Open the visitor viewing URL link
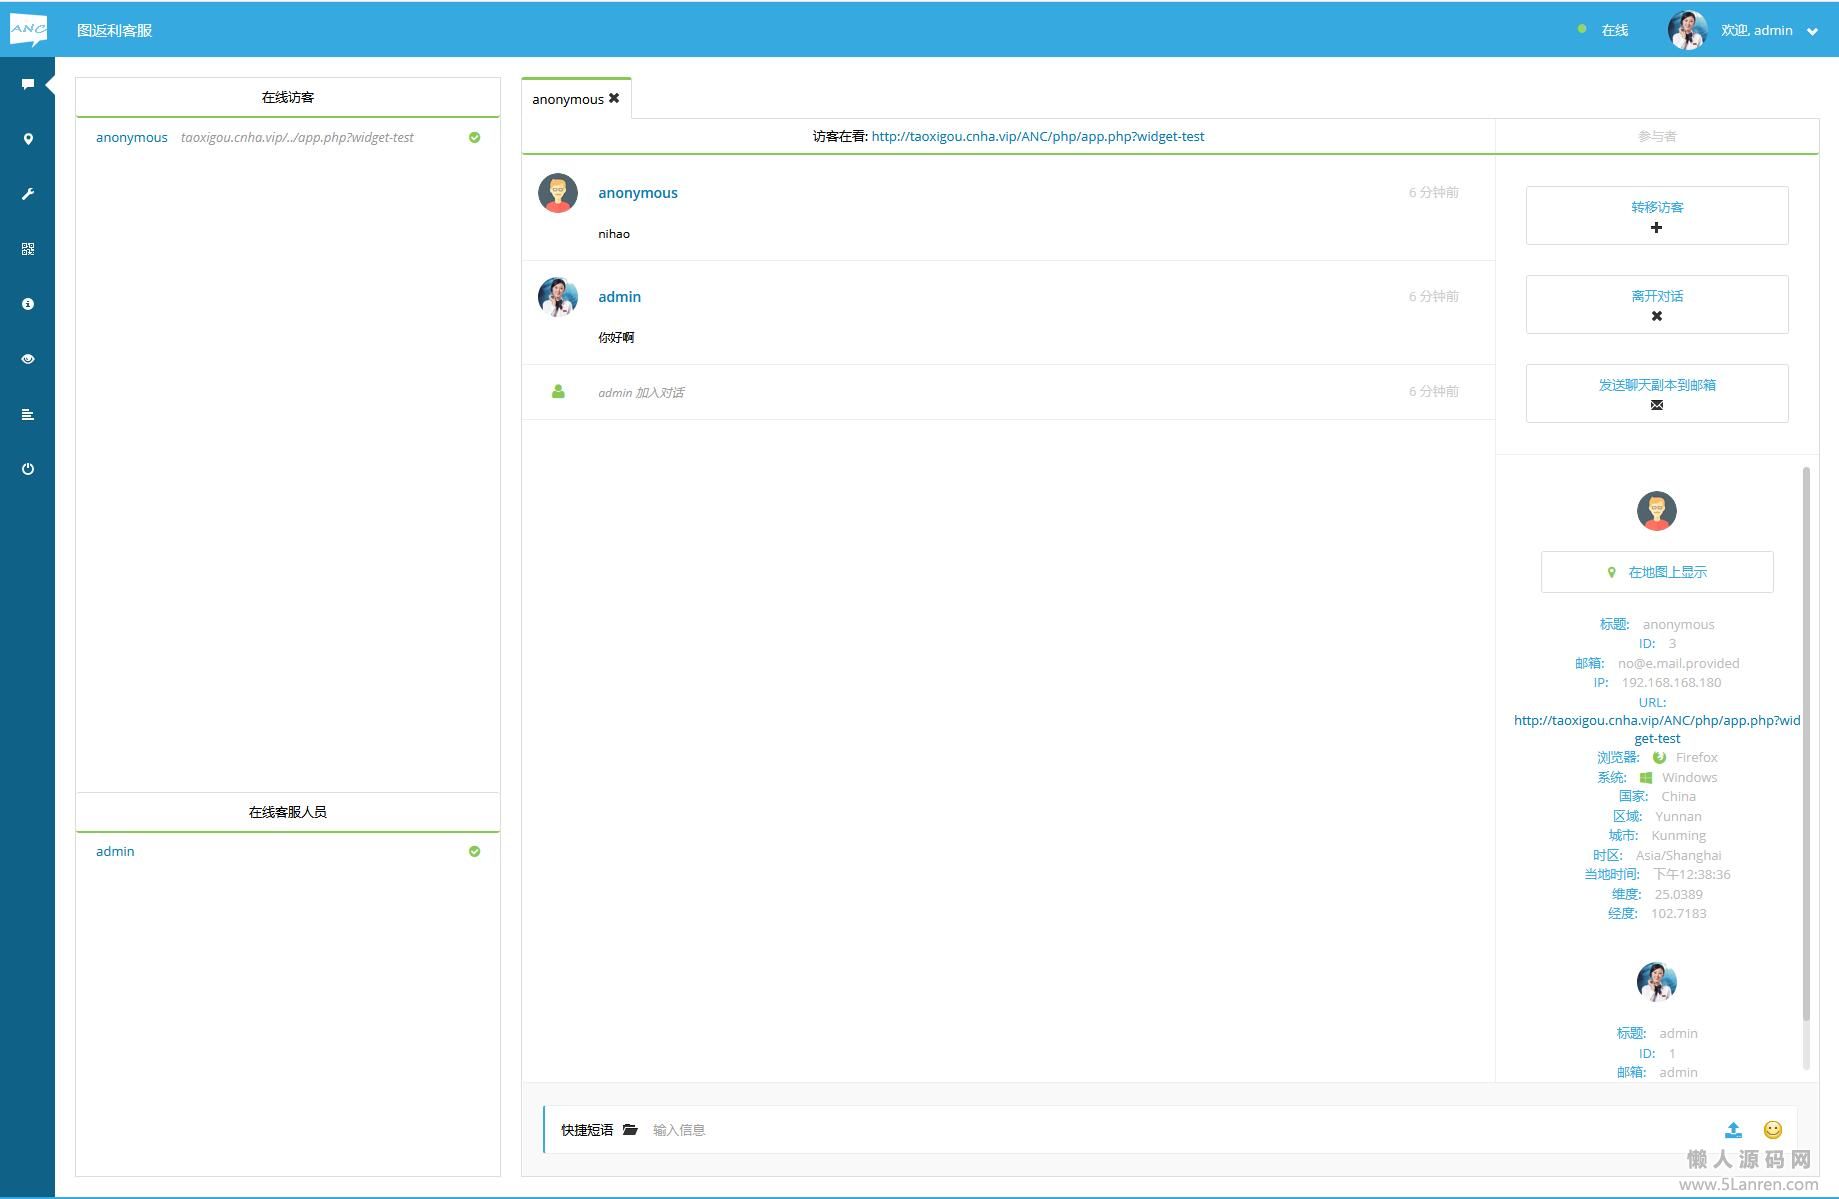The width and height of the screenshot is (1839, 1199). coord(1037,136)
